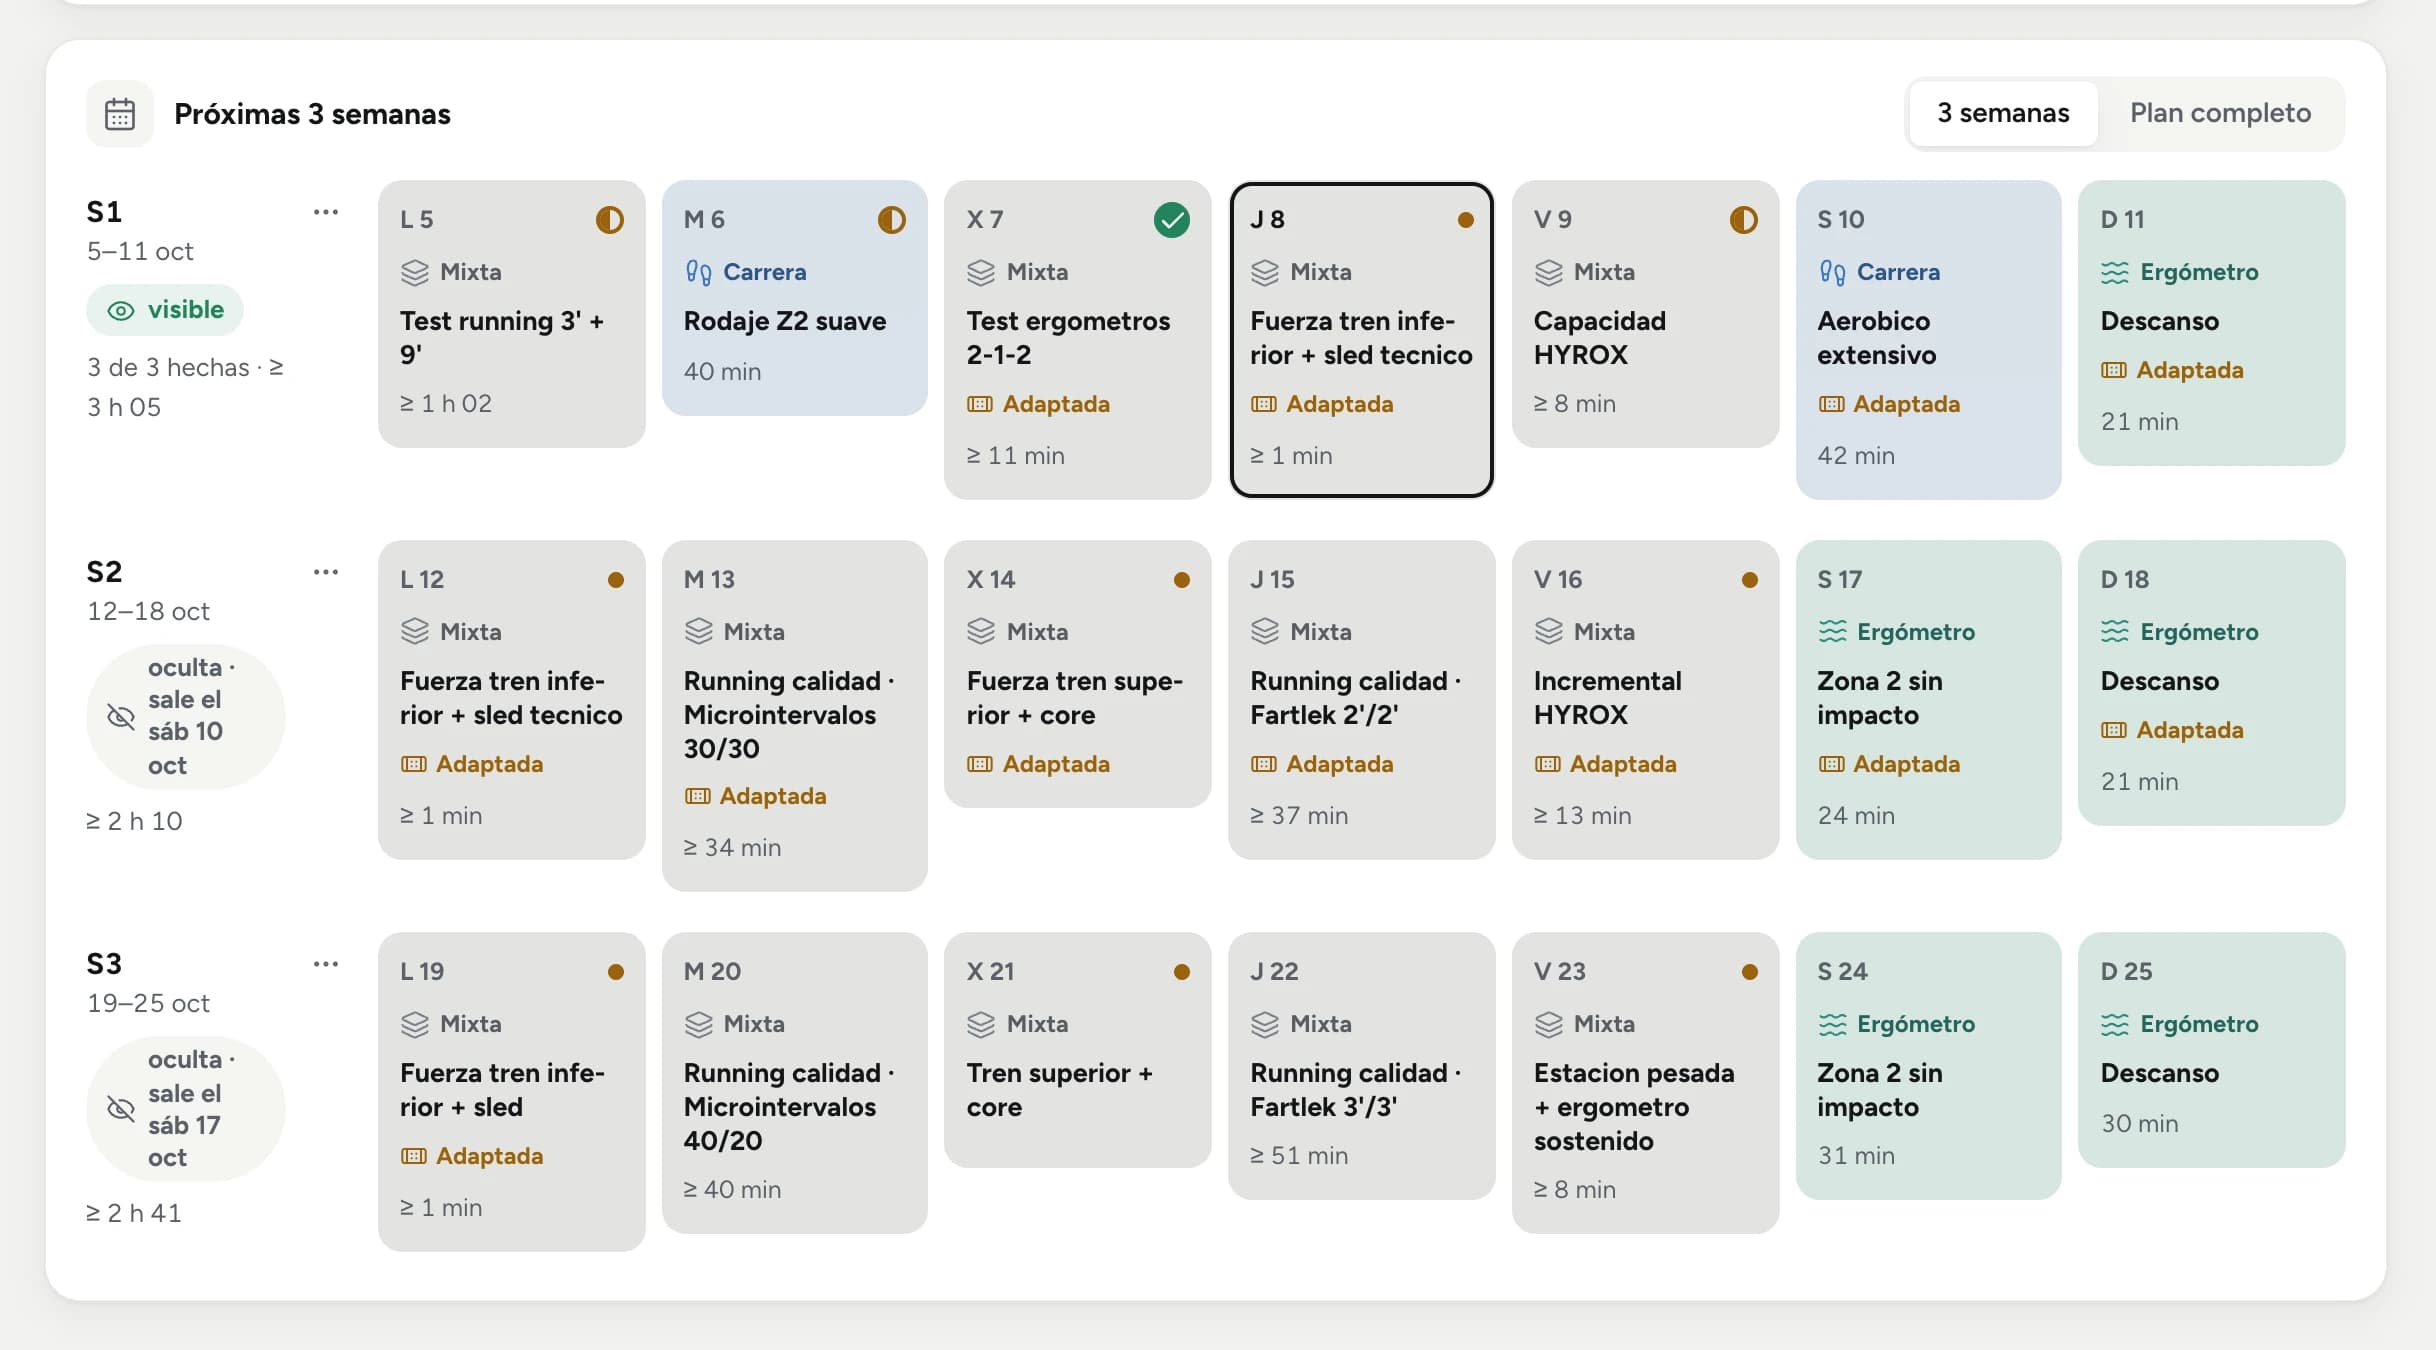
Task: Click the Carrera footprints icon on S 10
Action: (x=1832, y=272)
